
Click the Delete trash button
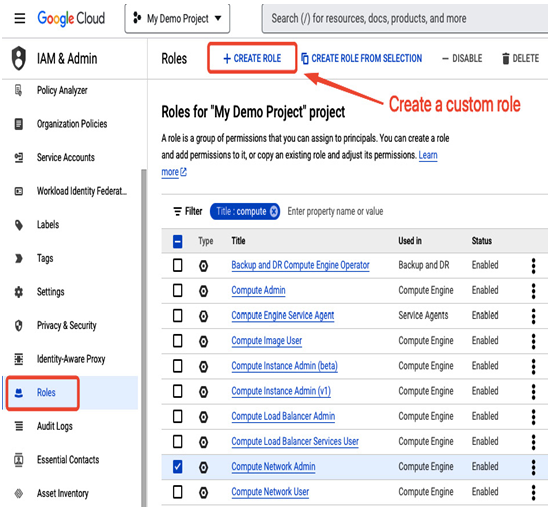click(521, 58)
